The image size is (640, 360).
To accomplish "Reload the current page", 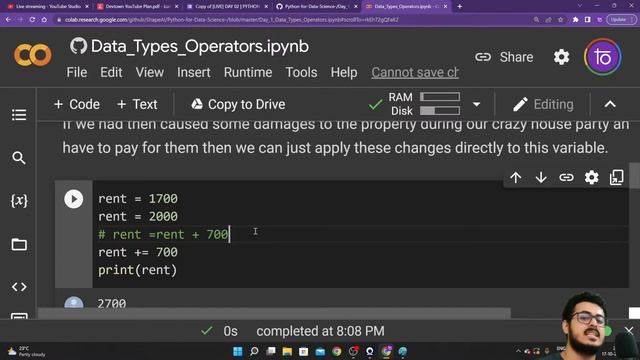I will tap(32, 20).
